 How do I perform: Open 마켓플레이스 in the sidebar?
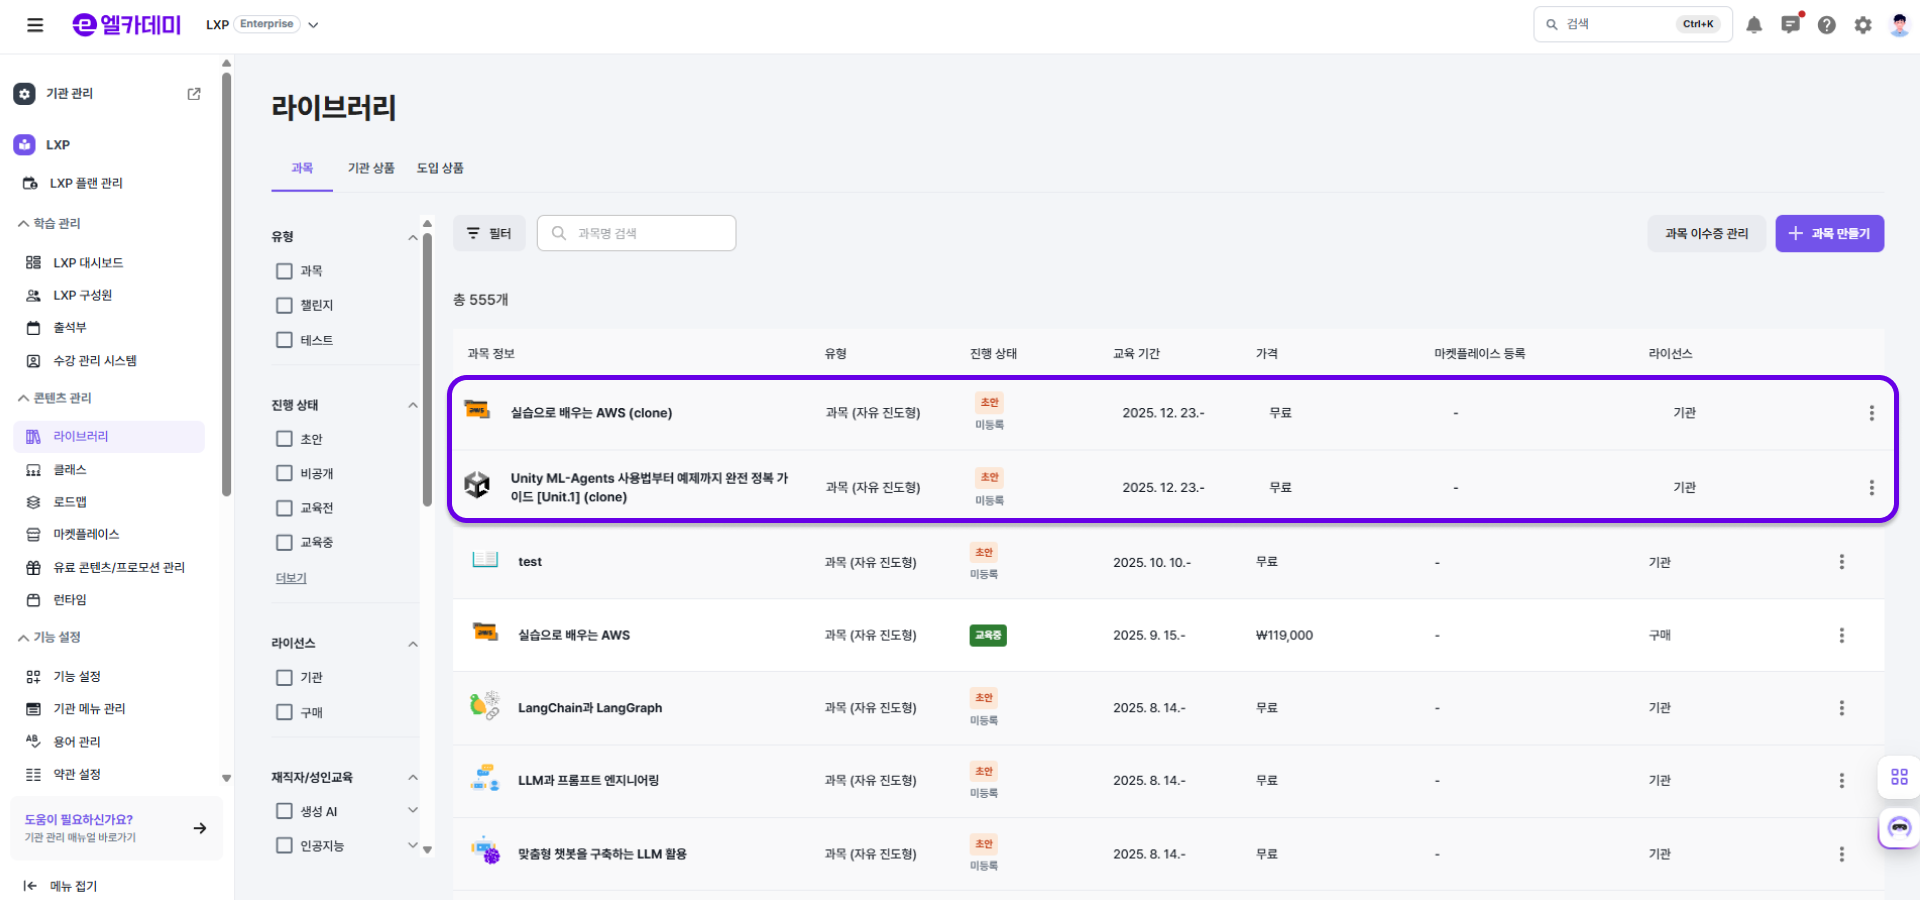pyautogui.click(x=86, y=535)
